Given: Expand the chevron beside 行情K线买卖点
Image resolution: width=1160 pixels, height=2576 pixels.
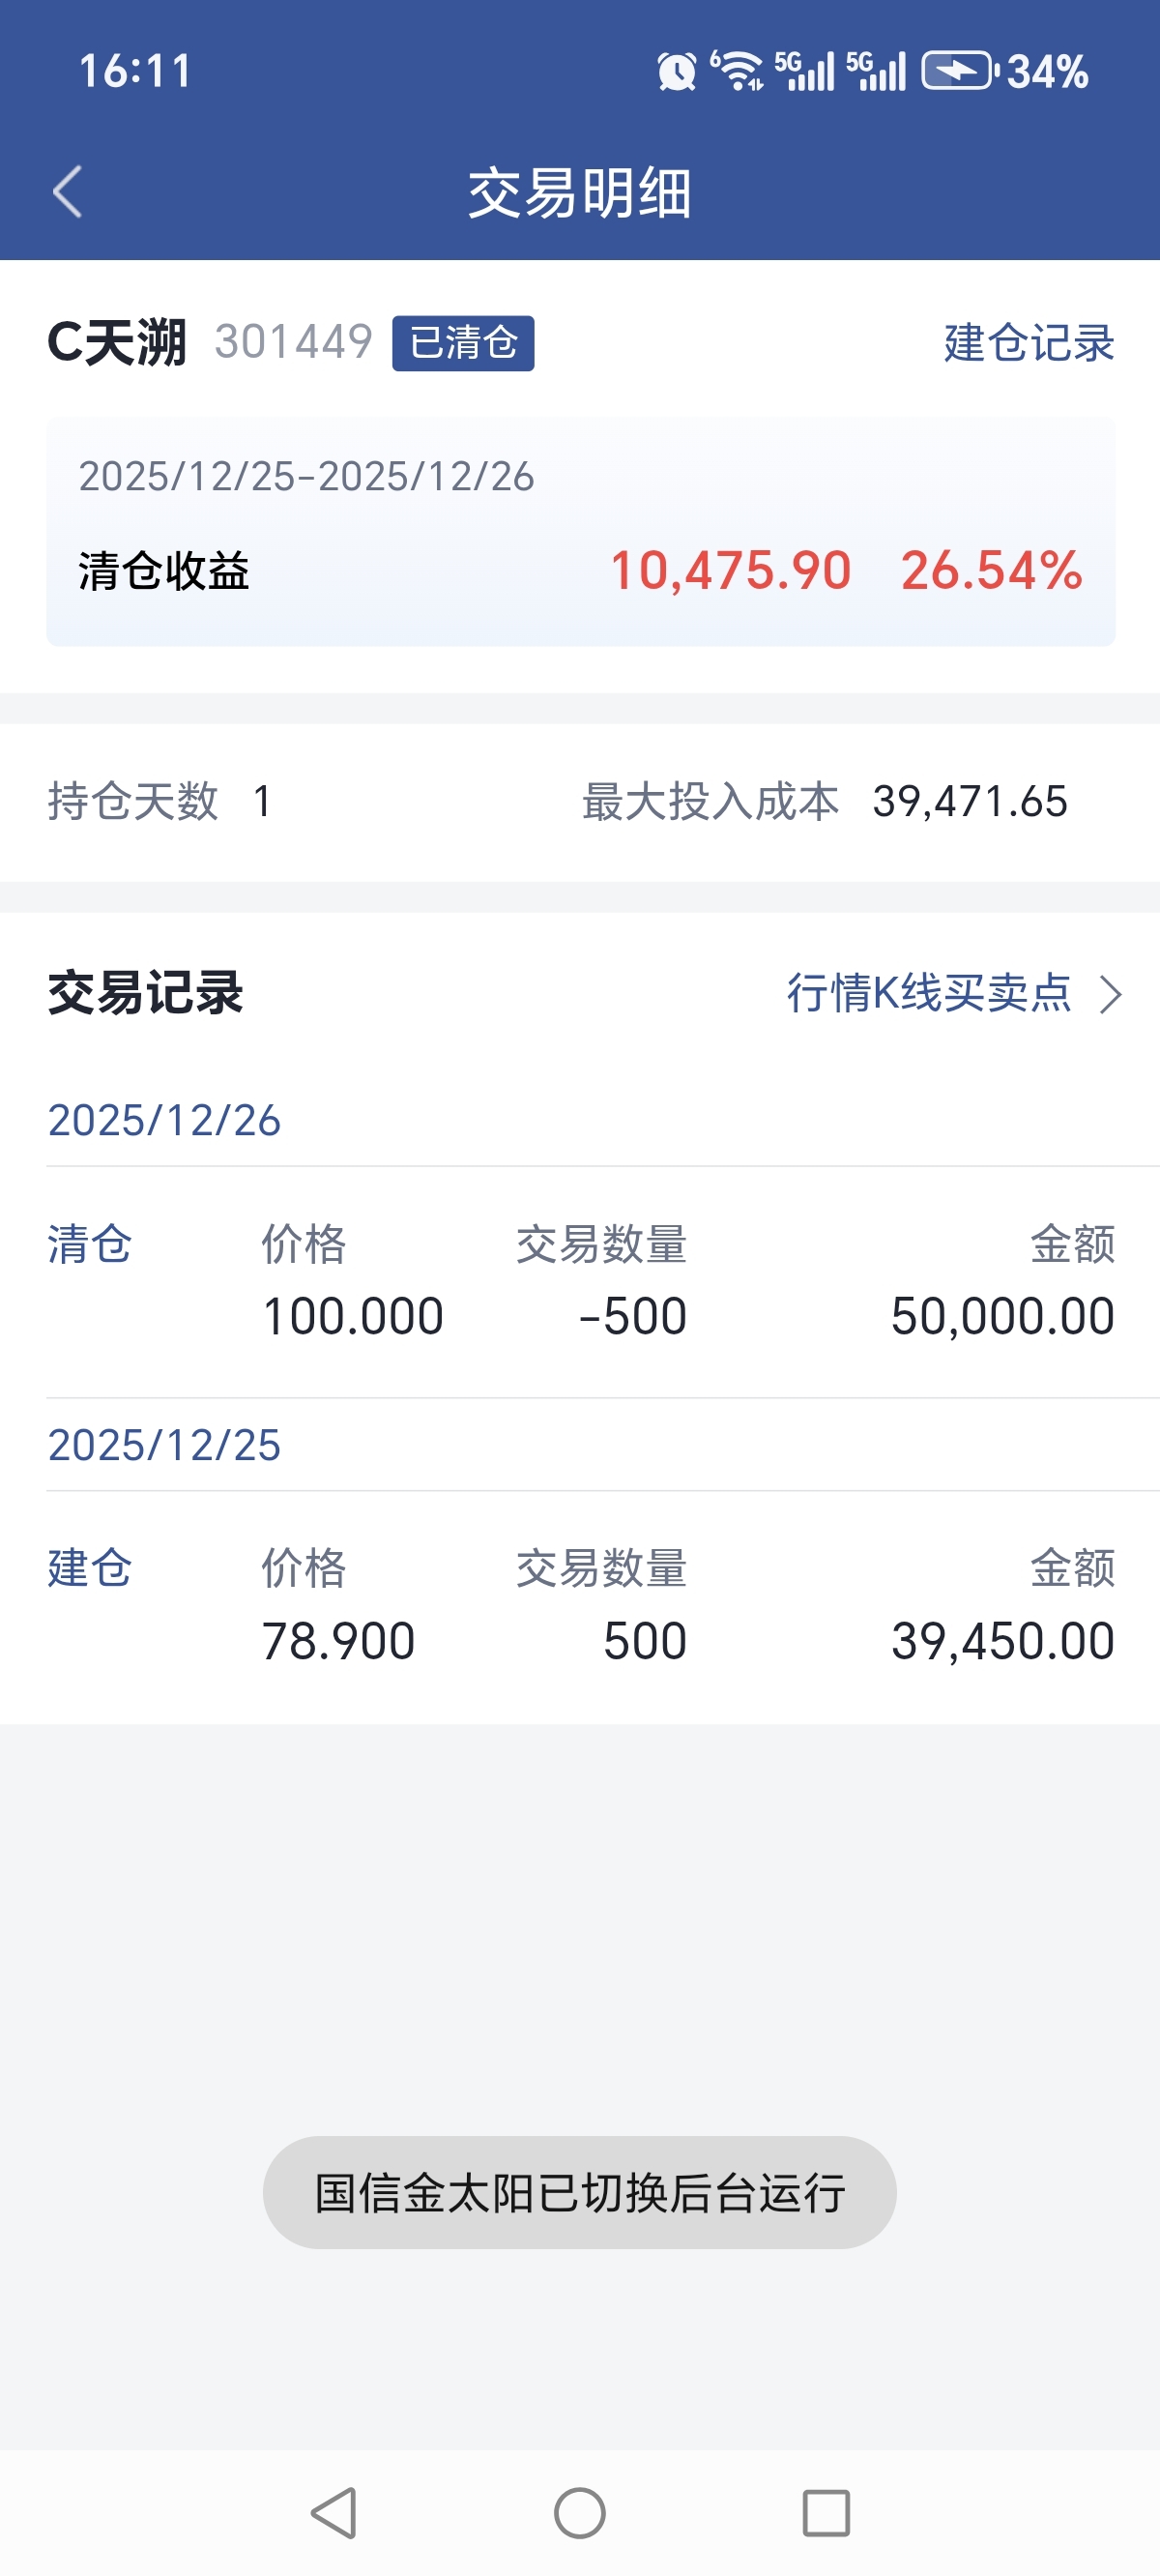Looking at the screenshot, I should point(1110,994).
